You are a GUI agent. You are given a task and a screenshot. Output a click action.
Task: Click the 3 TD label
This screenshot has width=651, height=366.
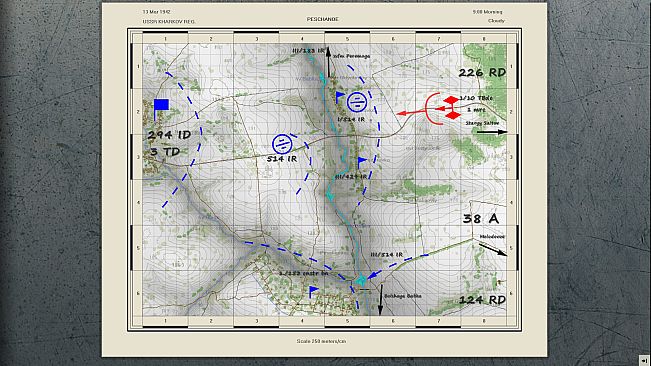165,152
